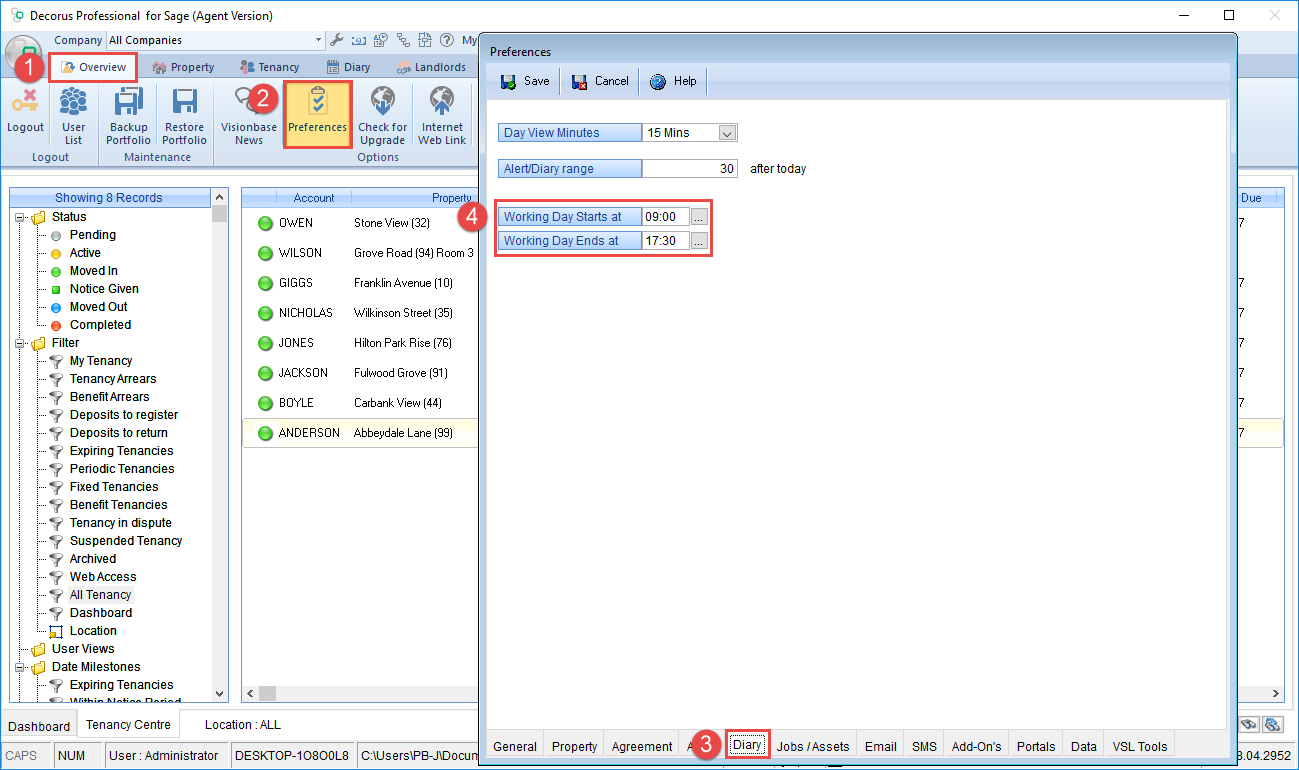Open the Data preferences tab
Viewport: 1299px width, 770px height.
click(1083, 746)
